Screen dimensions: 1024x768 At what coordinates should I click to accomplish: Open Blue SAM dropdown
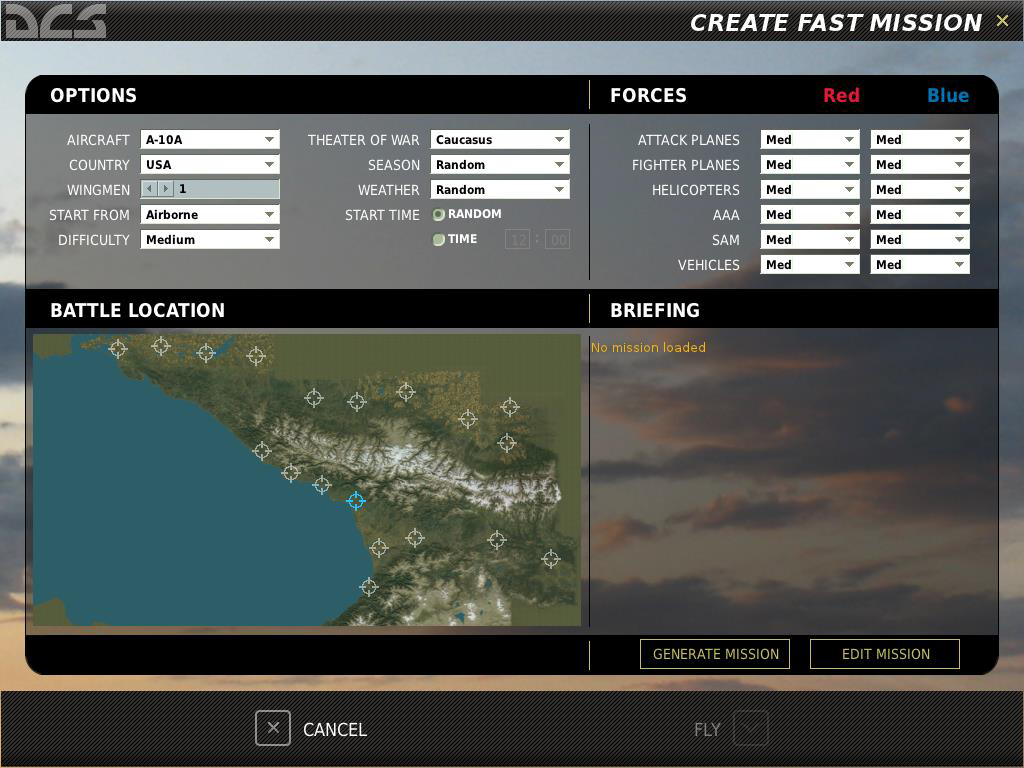920,239
